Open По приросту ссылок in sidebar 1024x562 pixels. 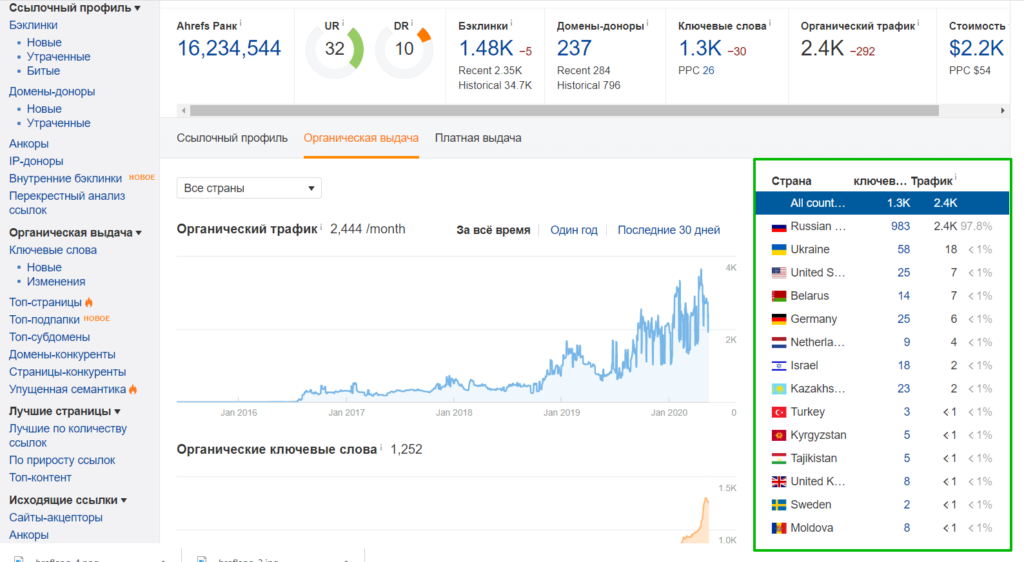click(x=62, y=460)
